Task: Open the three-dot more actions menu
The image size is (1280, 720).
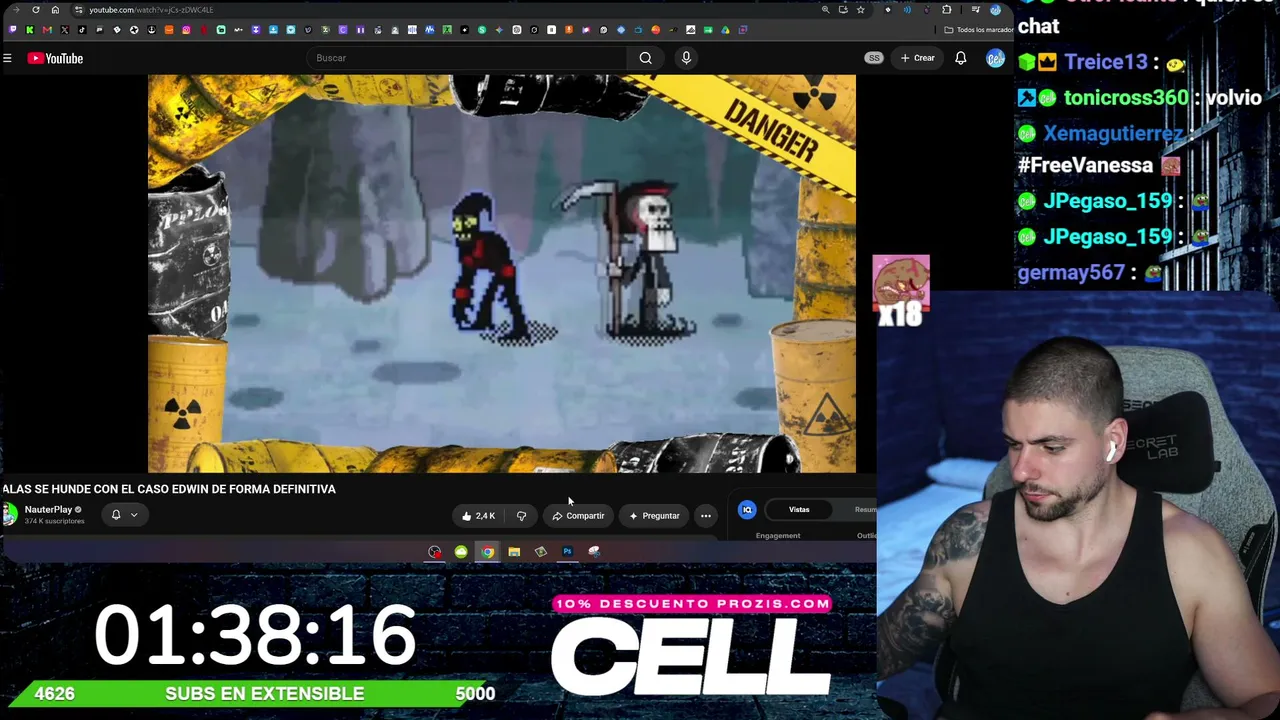Action: pyautogui.click(x=706, y=516)
